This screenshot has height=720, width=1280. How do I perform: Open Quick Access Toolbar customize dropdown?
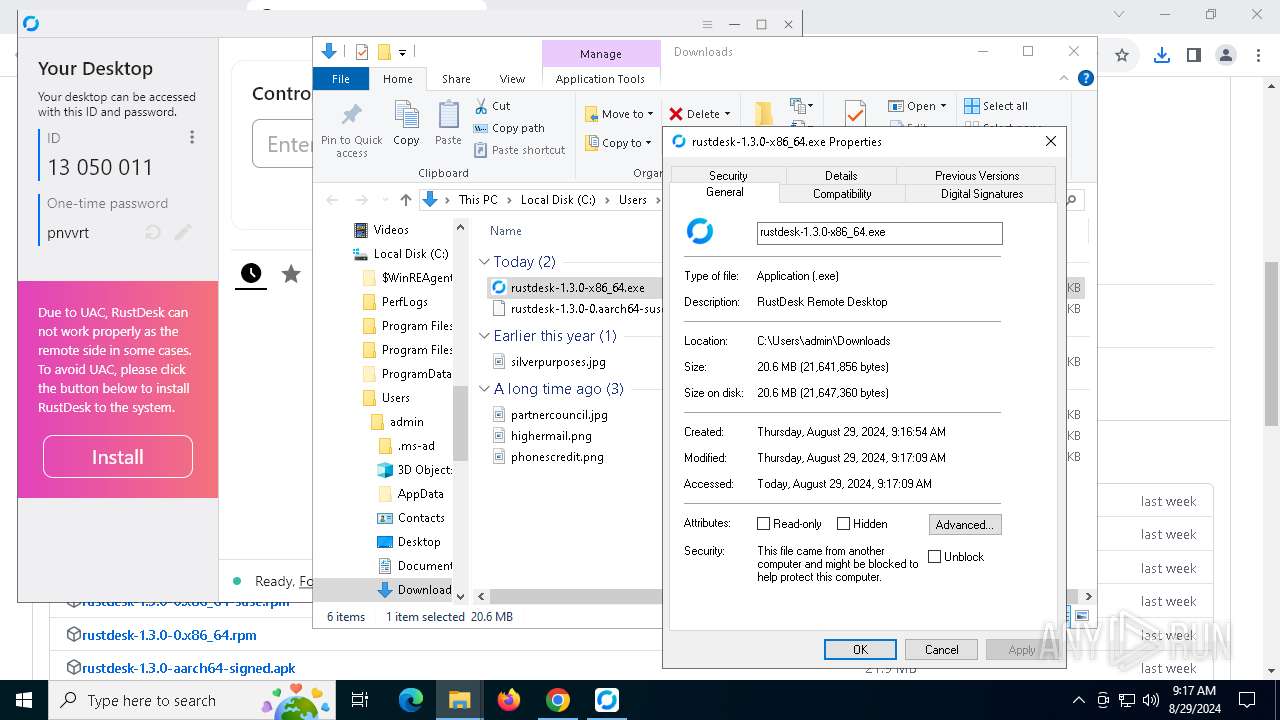(x=402, y=52)
